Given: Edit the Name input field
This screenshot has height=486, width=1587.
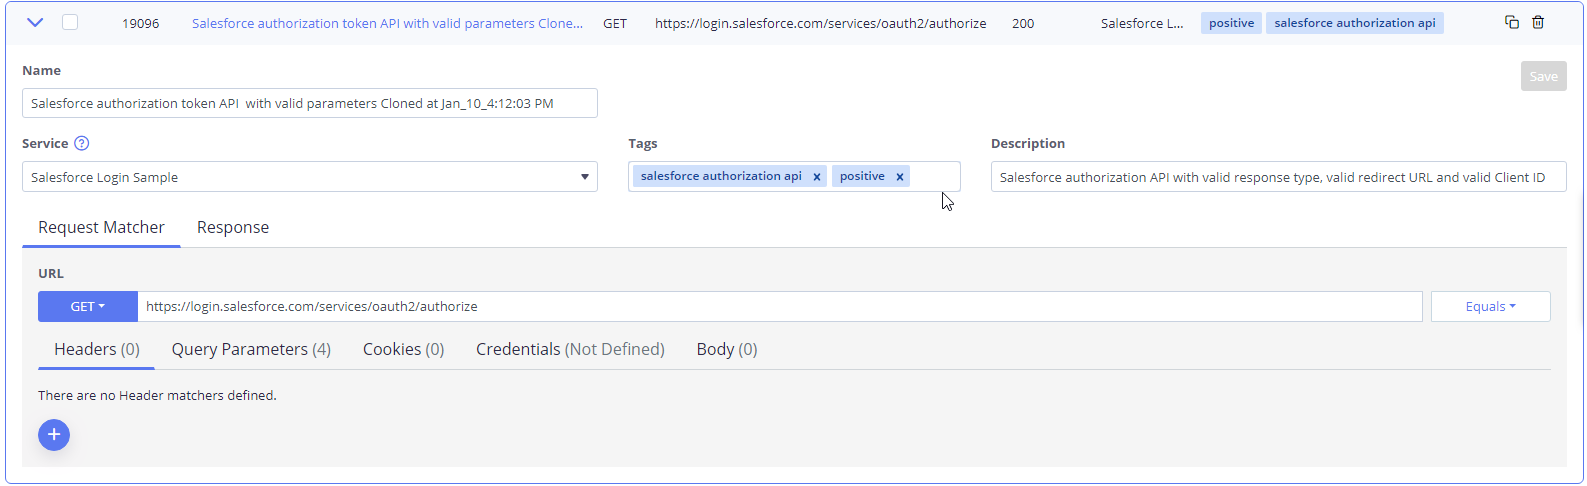Looking at the screenshot, I should [x=310, y=103].
